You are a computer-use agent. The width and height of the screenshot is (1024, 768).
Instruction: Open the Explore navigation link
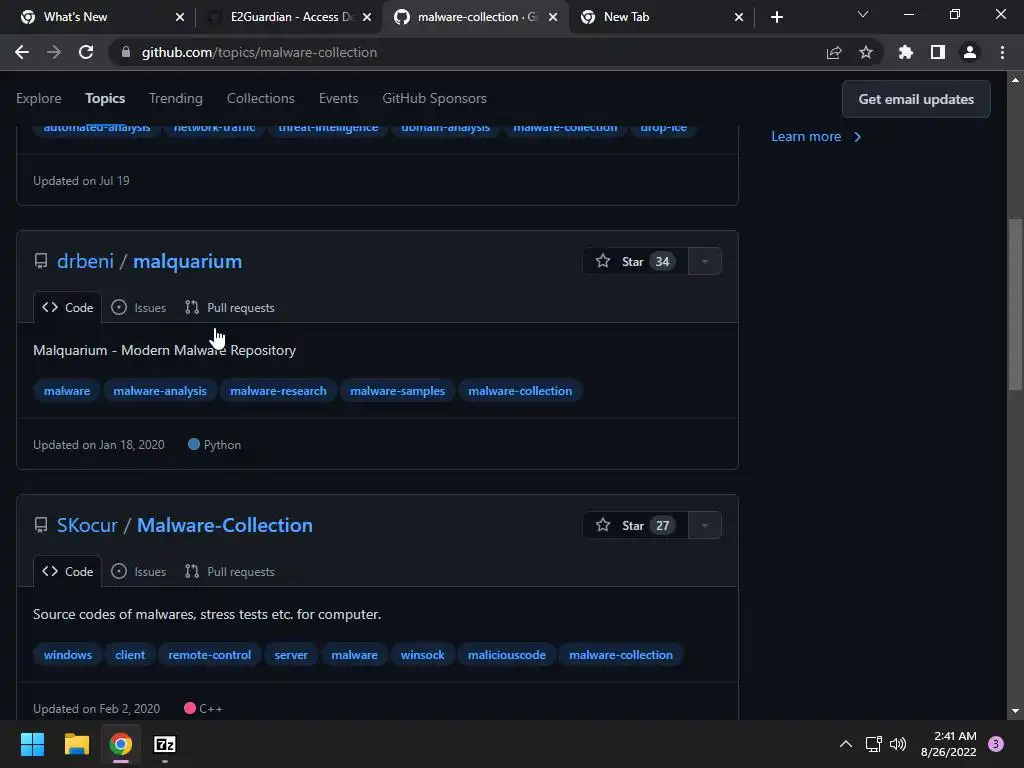click(x=39, y=98)
